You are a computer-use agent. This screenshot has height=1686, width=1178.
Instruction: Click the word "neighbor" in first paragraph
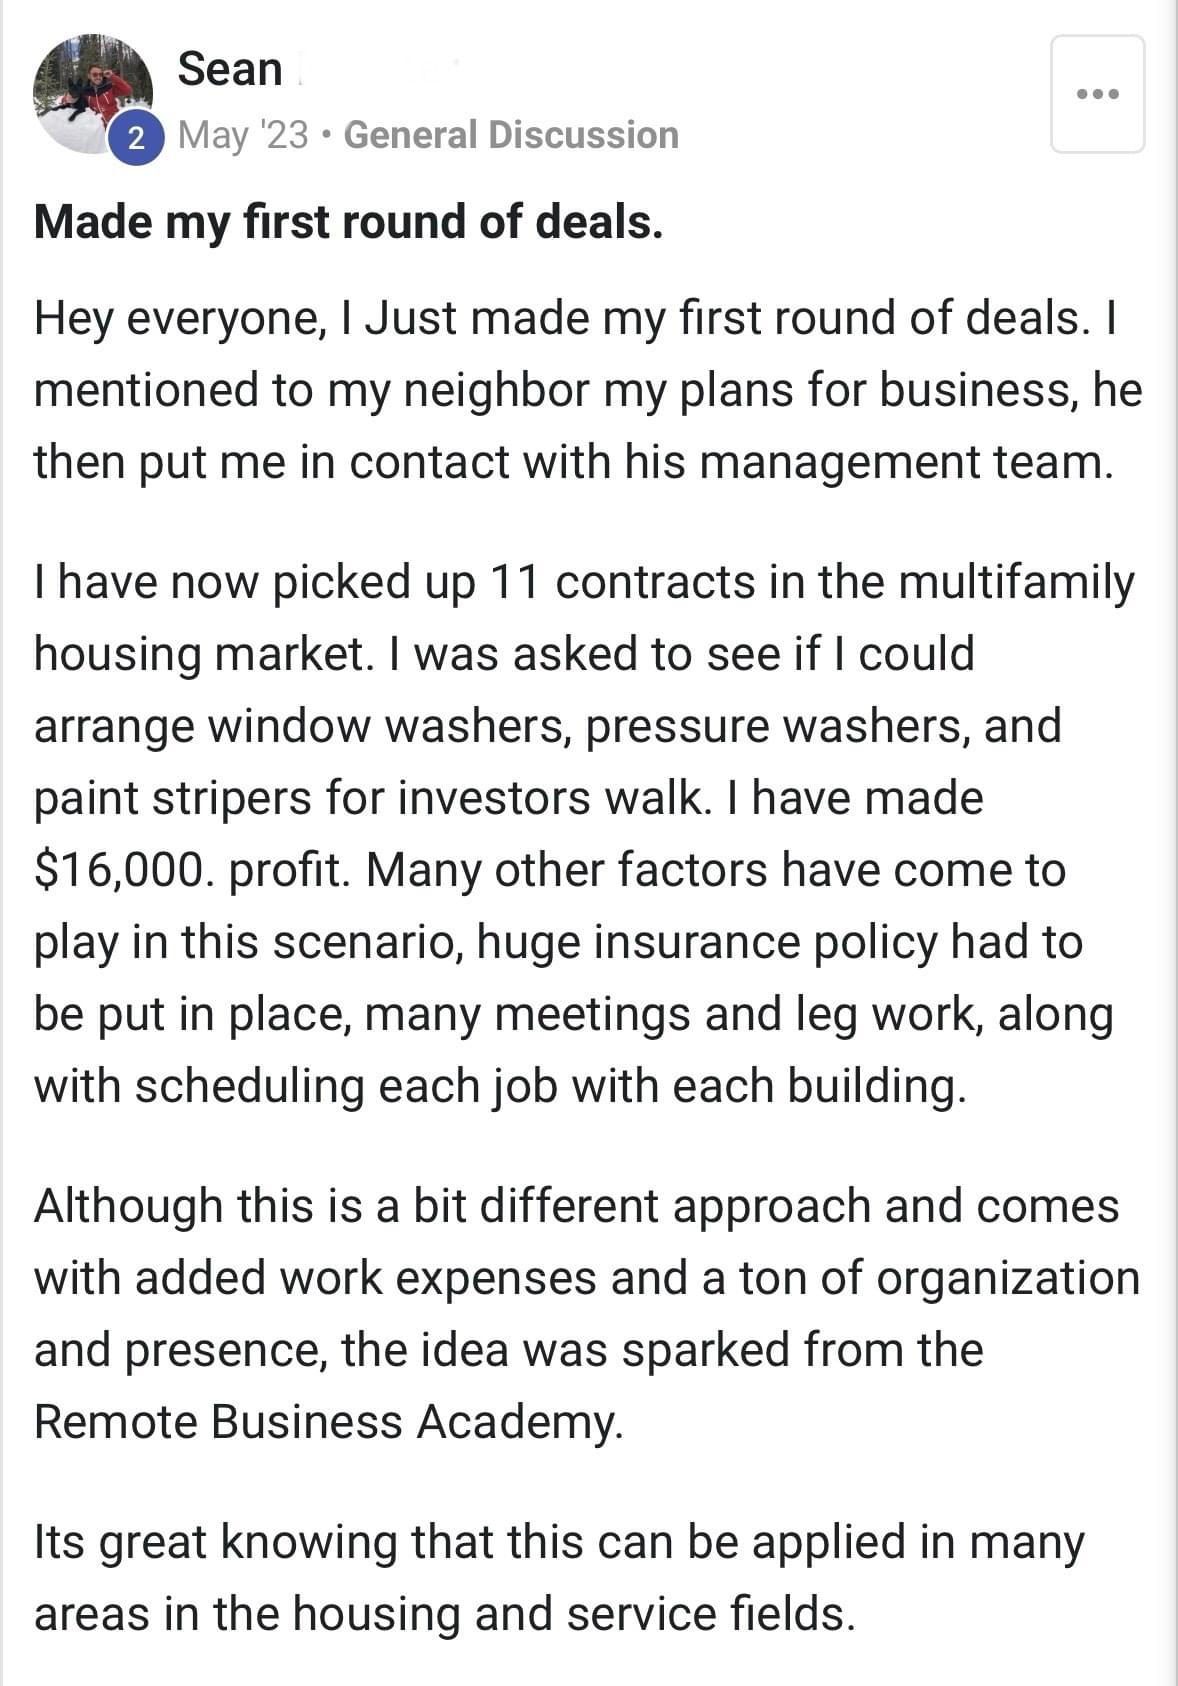coord(496,390)
